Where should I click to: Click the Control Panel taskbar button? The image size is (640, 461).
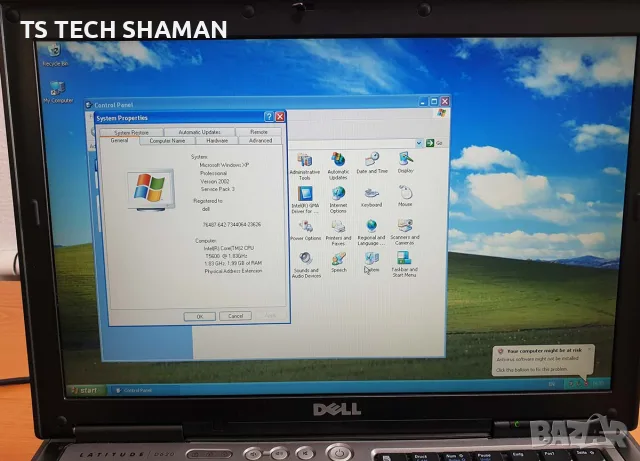[x=145, y=390]
